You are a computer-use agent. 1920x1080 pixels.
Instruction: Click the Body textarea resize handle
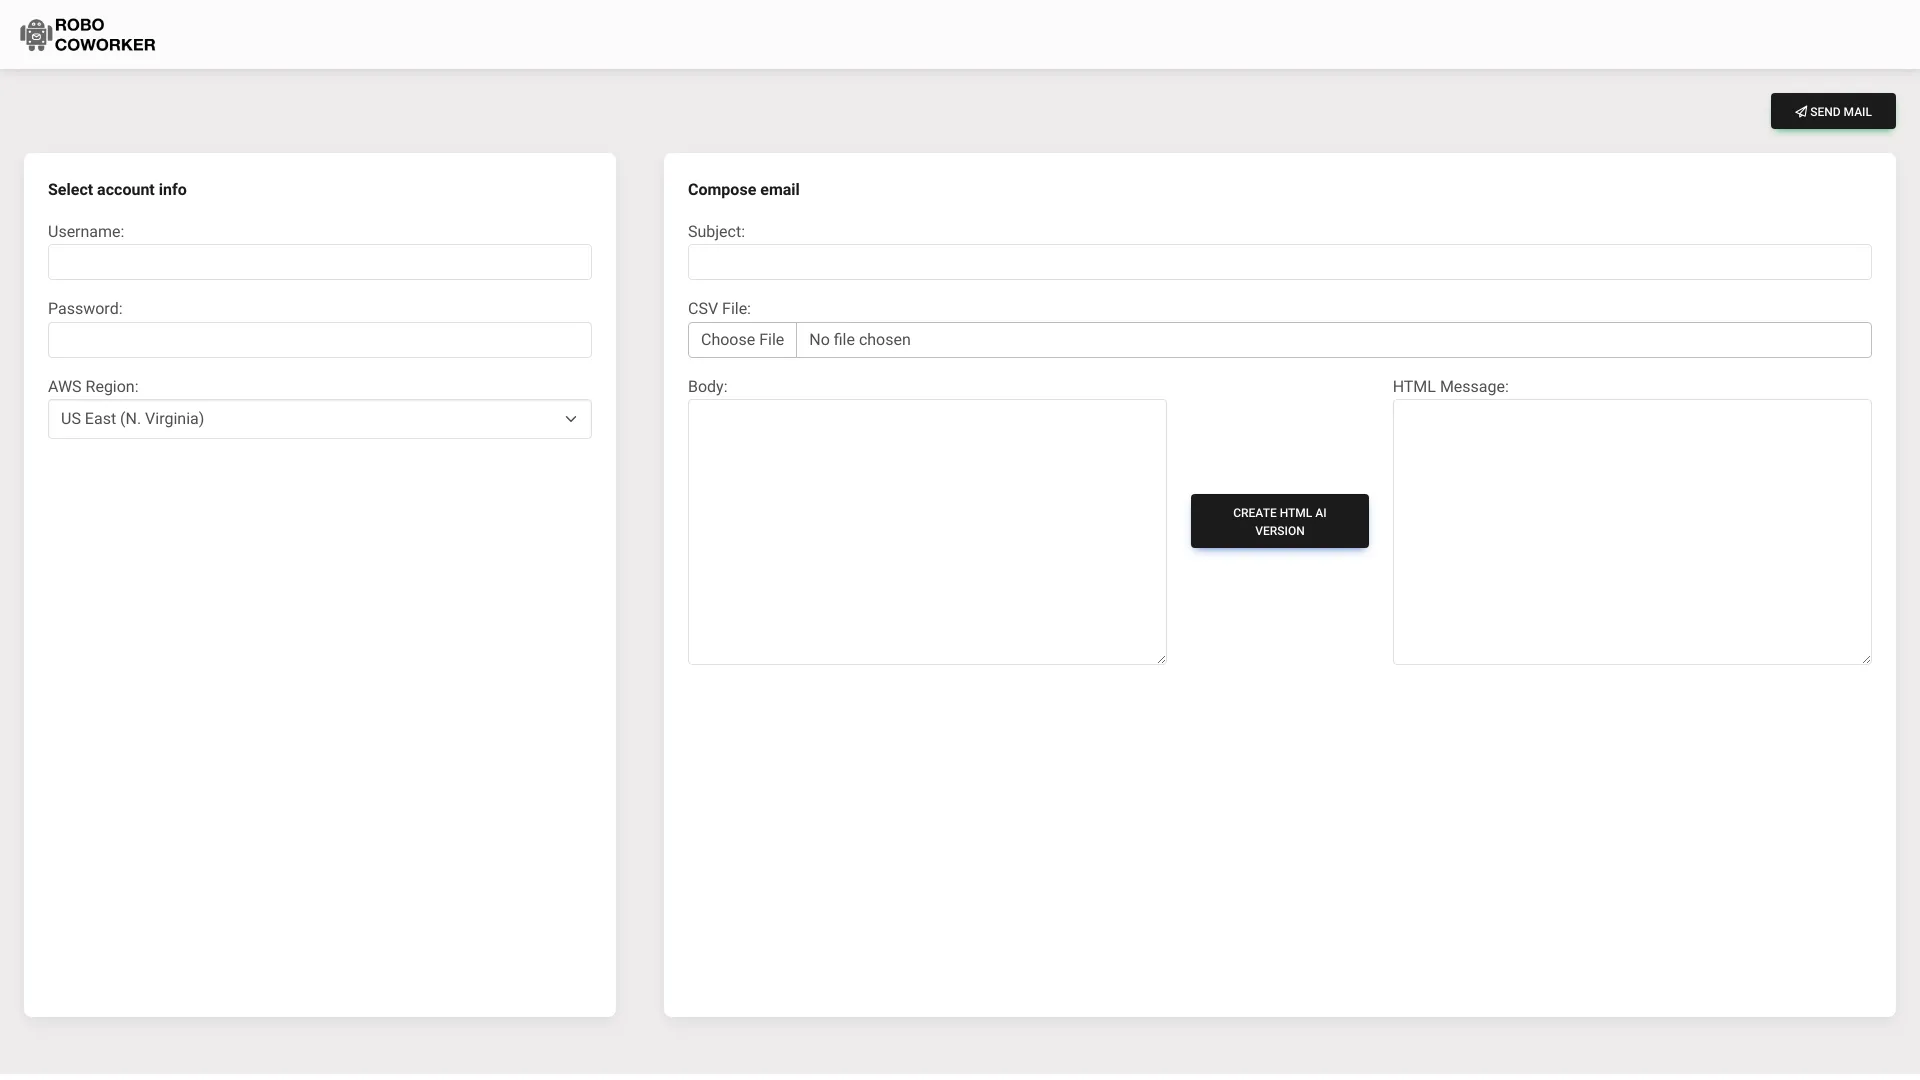point(1161,659)
